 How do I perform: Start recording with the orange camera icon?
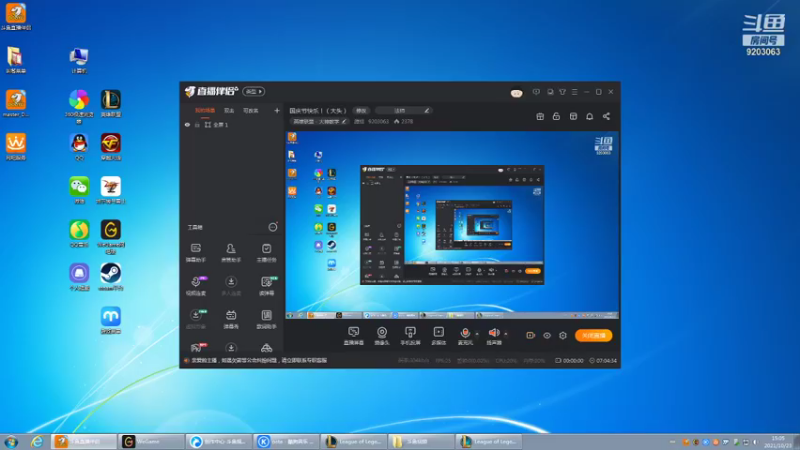pos(531,335)
